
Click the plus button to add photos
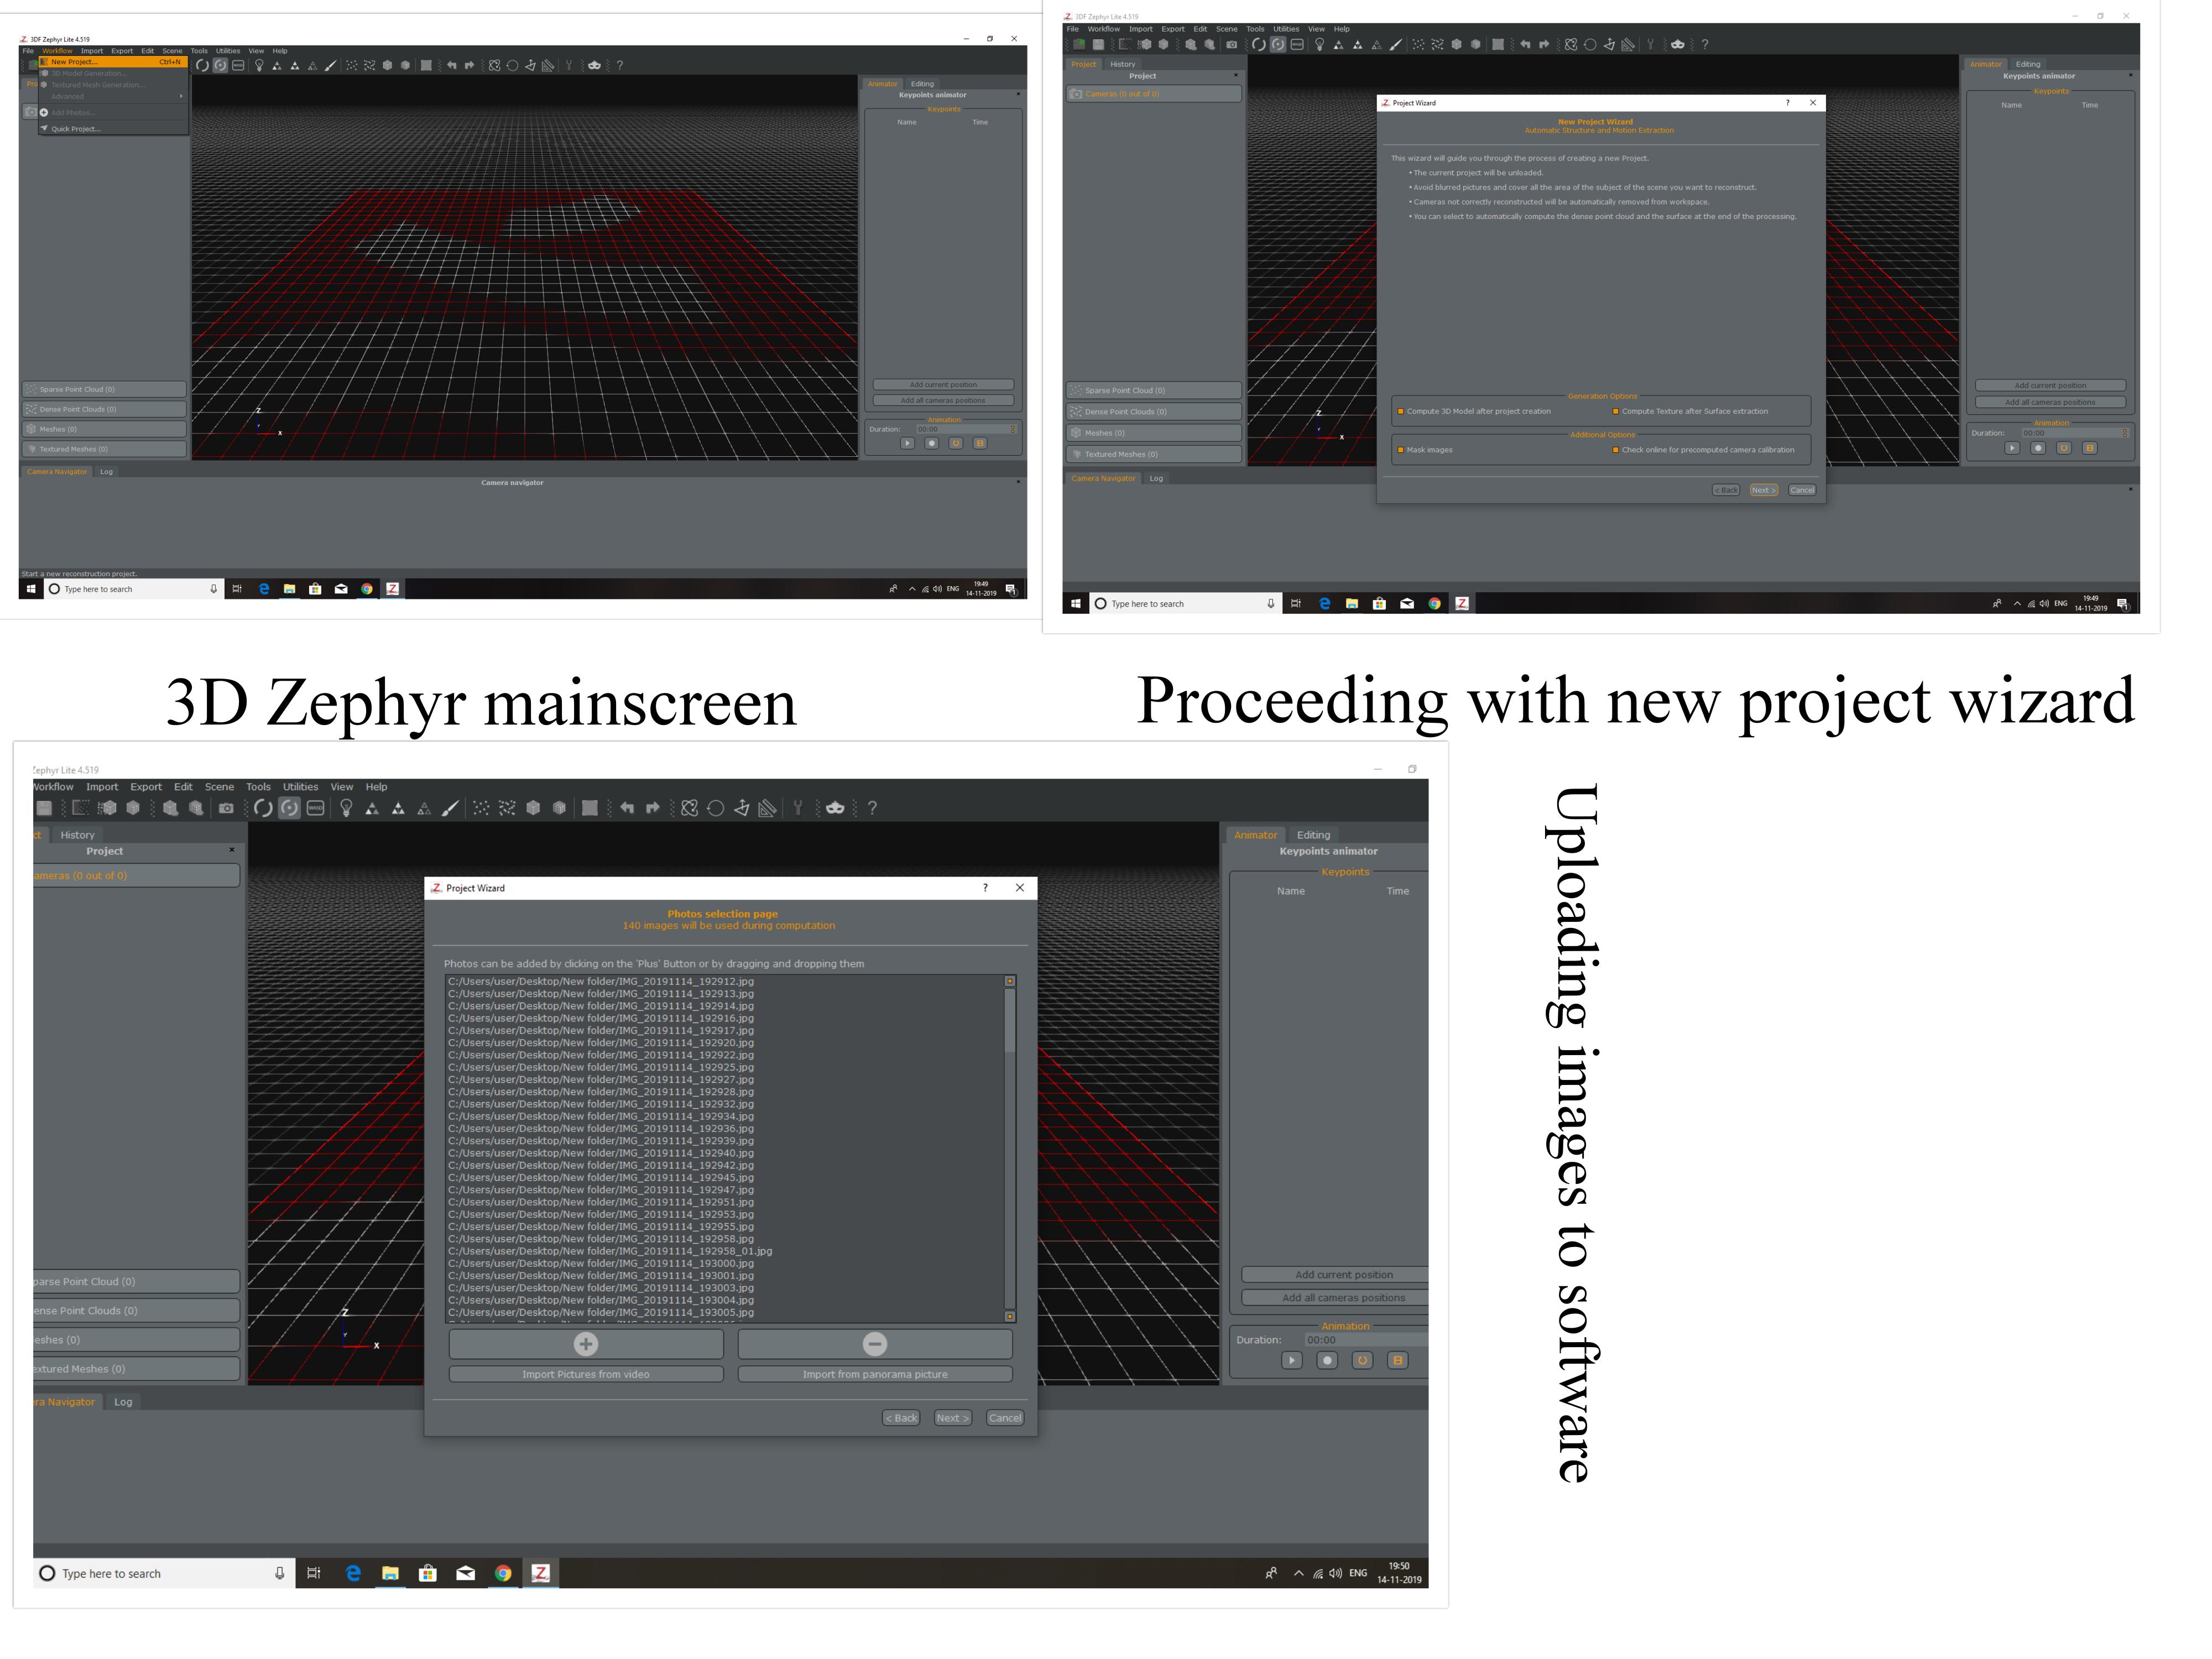tap(586, 1344)
